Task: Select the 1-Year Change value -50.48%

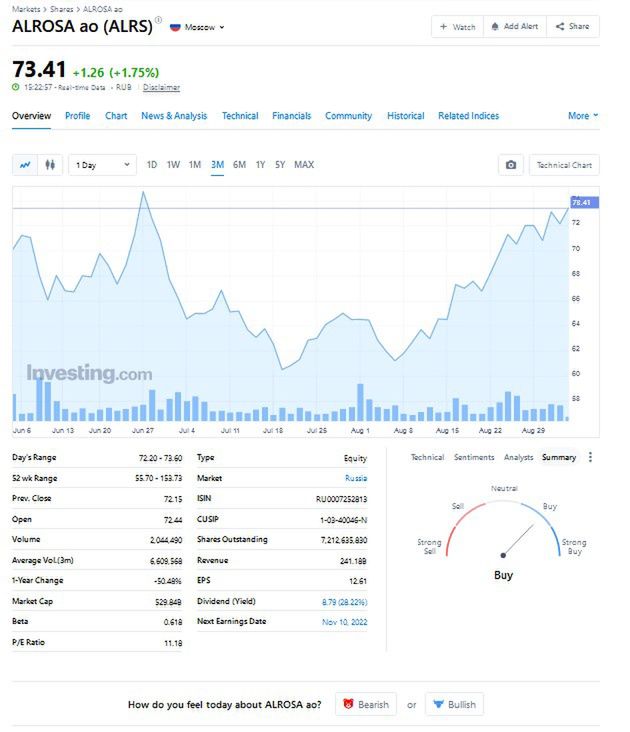Action: (x=168, y=581)
